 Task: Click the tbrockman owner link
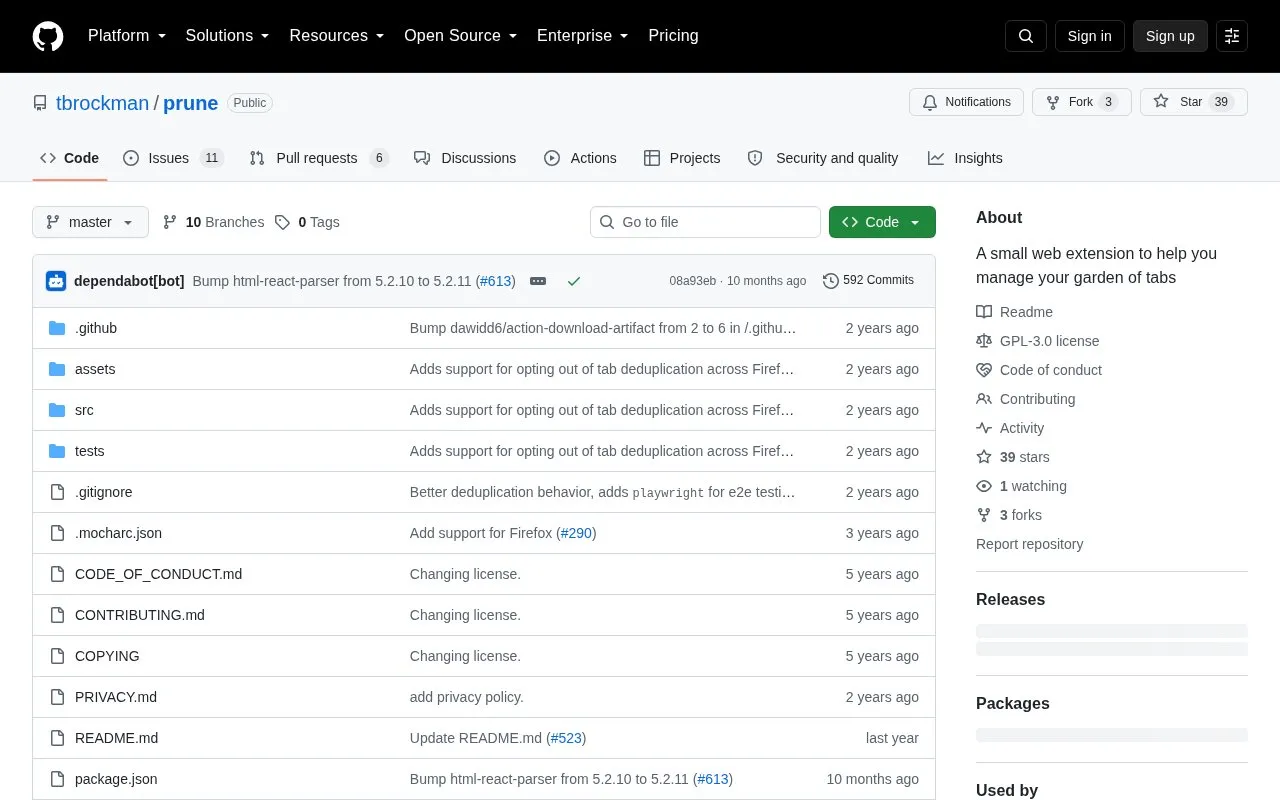point(102,103)
